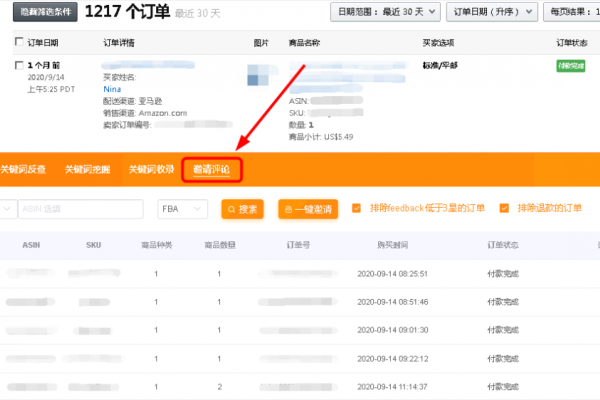This screenshot has height=400, width=600.
Task: Click 付款完成 status in the 11:14:37 row
Action: click(x=503, y=387)
